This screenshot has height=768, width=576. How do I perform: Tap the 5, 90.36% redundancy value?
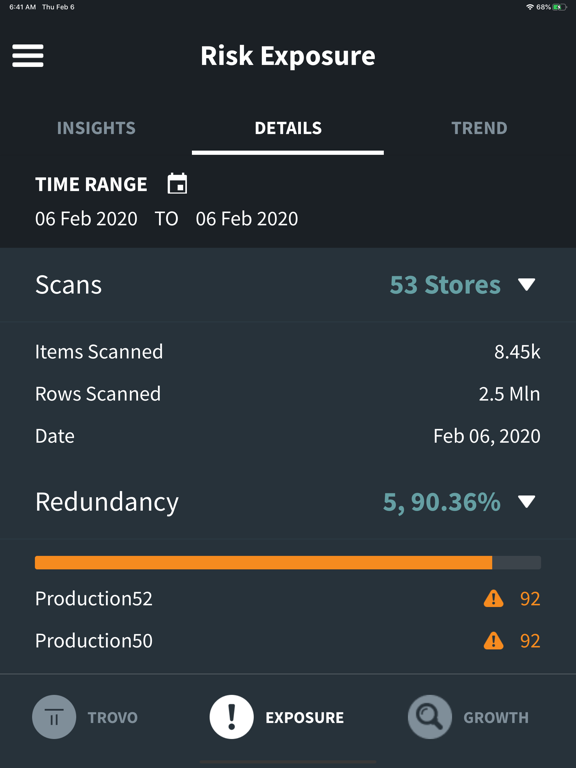pos(442,502)
